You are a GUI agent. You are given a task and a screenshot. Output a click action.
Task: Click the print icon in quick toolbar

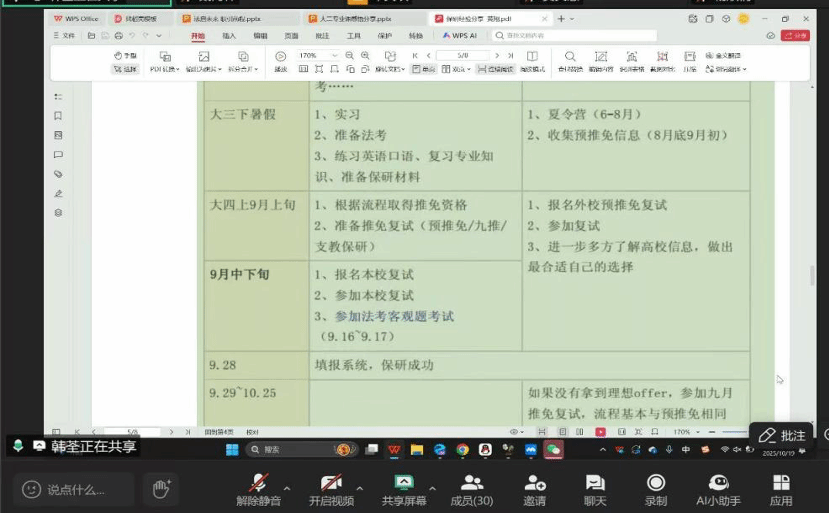[x=119, y=35]
